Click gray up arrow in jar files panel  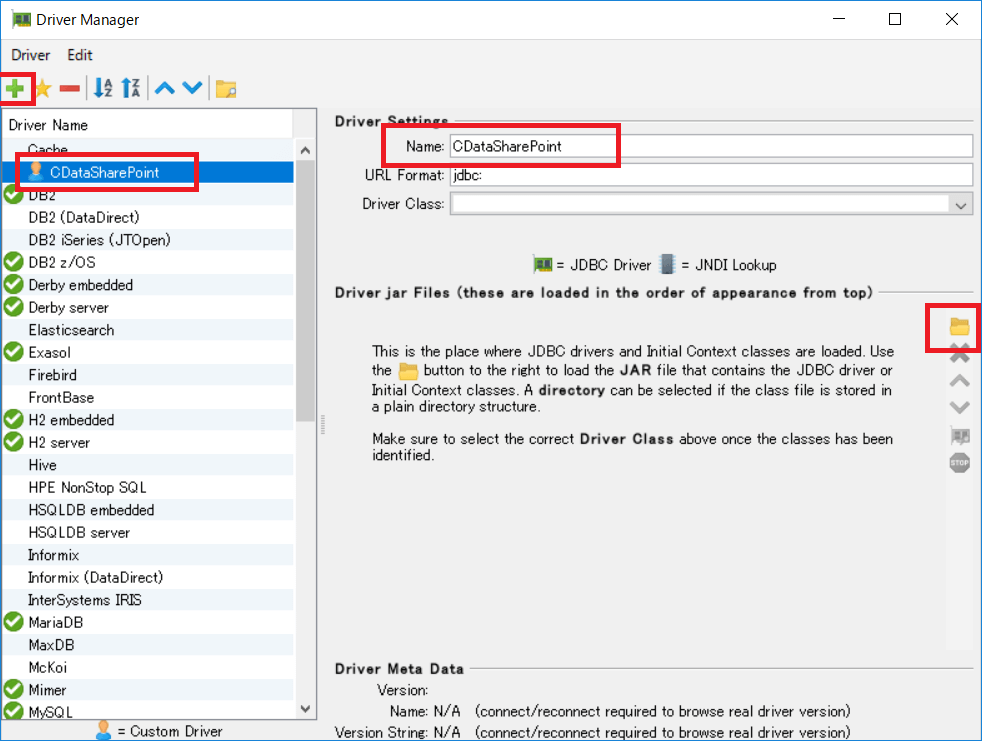click(959, 381)
